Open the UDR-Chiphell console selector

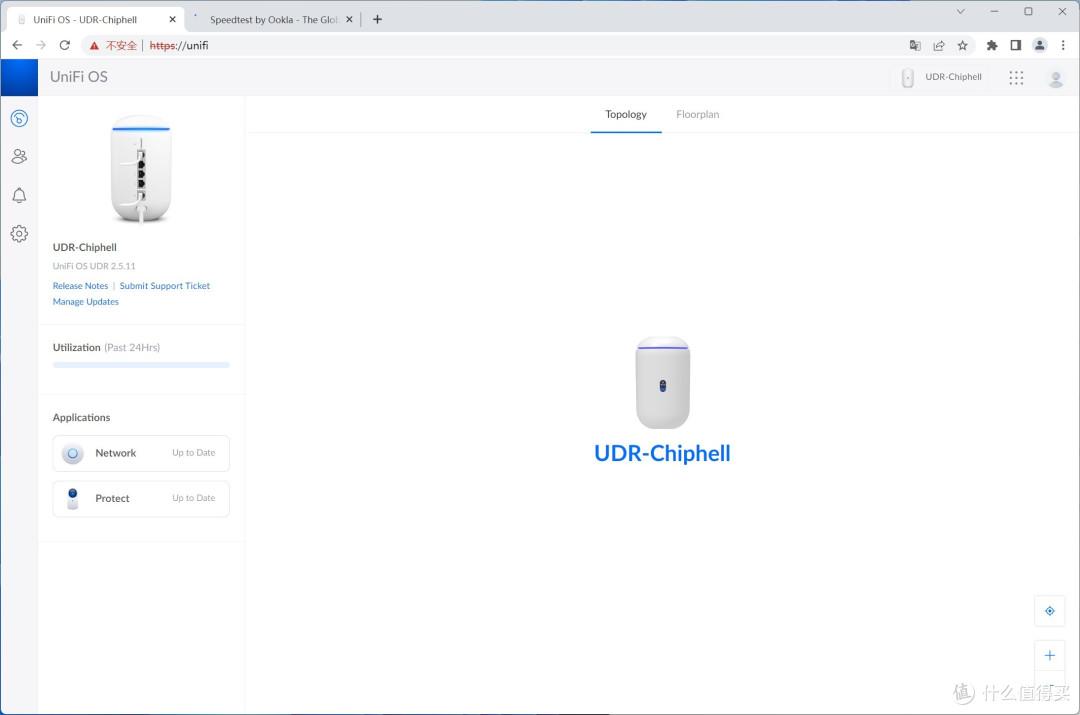[x=940, y=77]
